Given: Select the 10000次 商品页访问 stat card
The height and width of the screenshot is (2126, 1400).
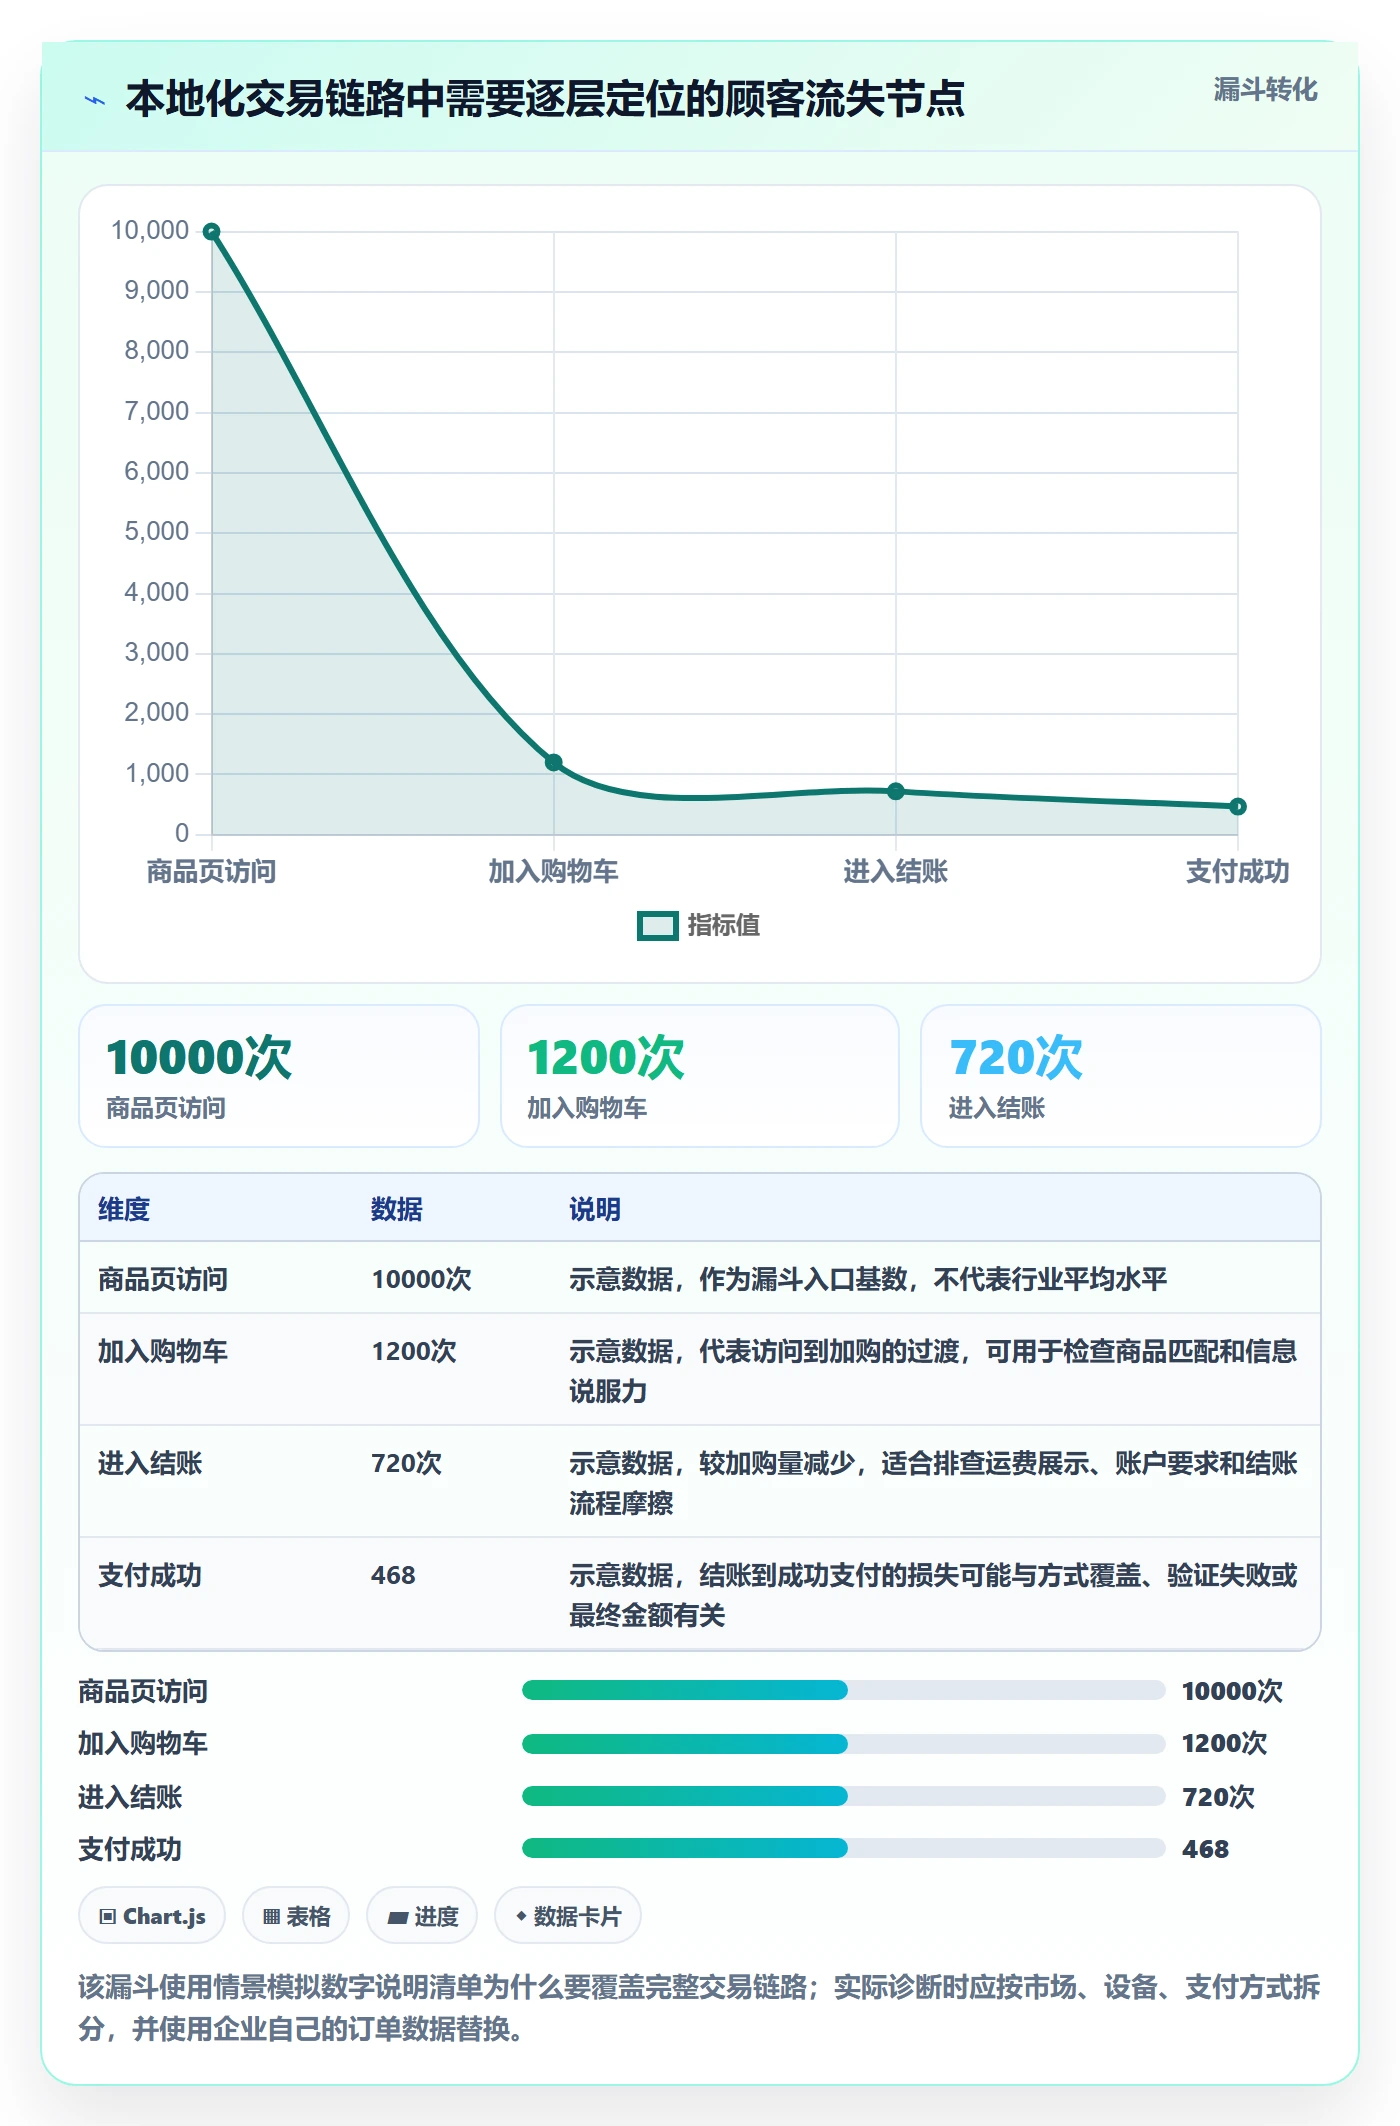Looking at the screenshot, I should [279, 1076].
